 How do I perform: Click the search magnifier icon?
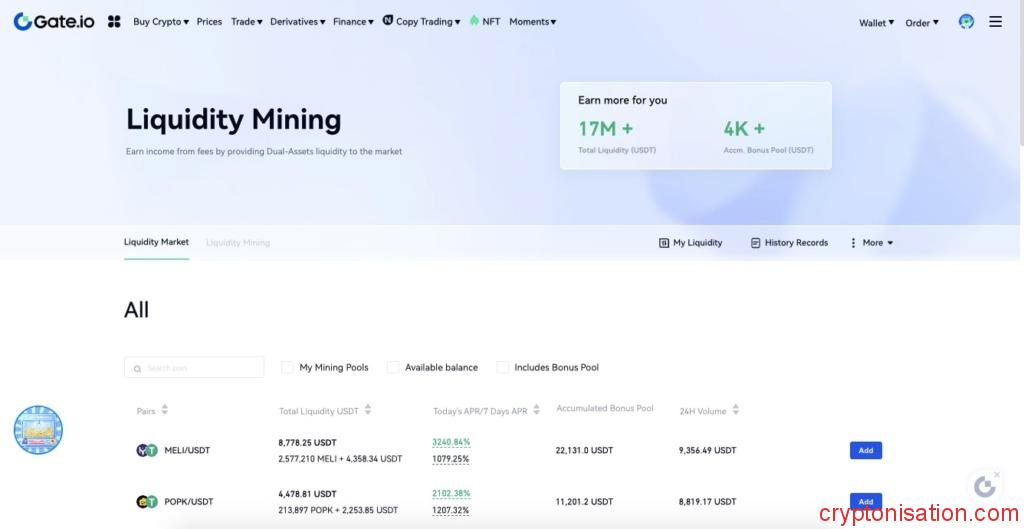coord(137,369)
